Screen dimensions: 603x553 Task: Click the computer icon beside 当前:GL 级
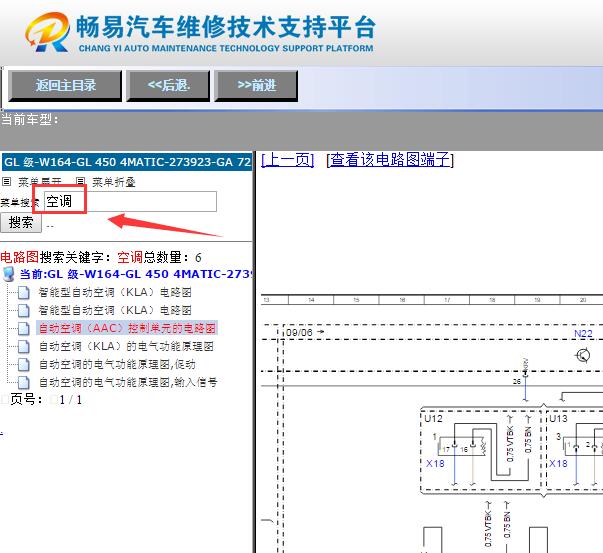[x=8, y=274]
